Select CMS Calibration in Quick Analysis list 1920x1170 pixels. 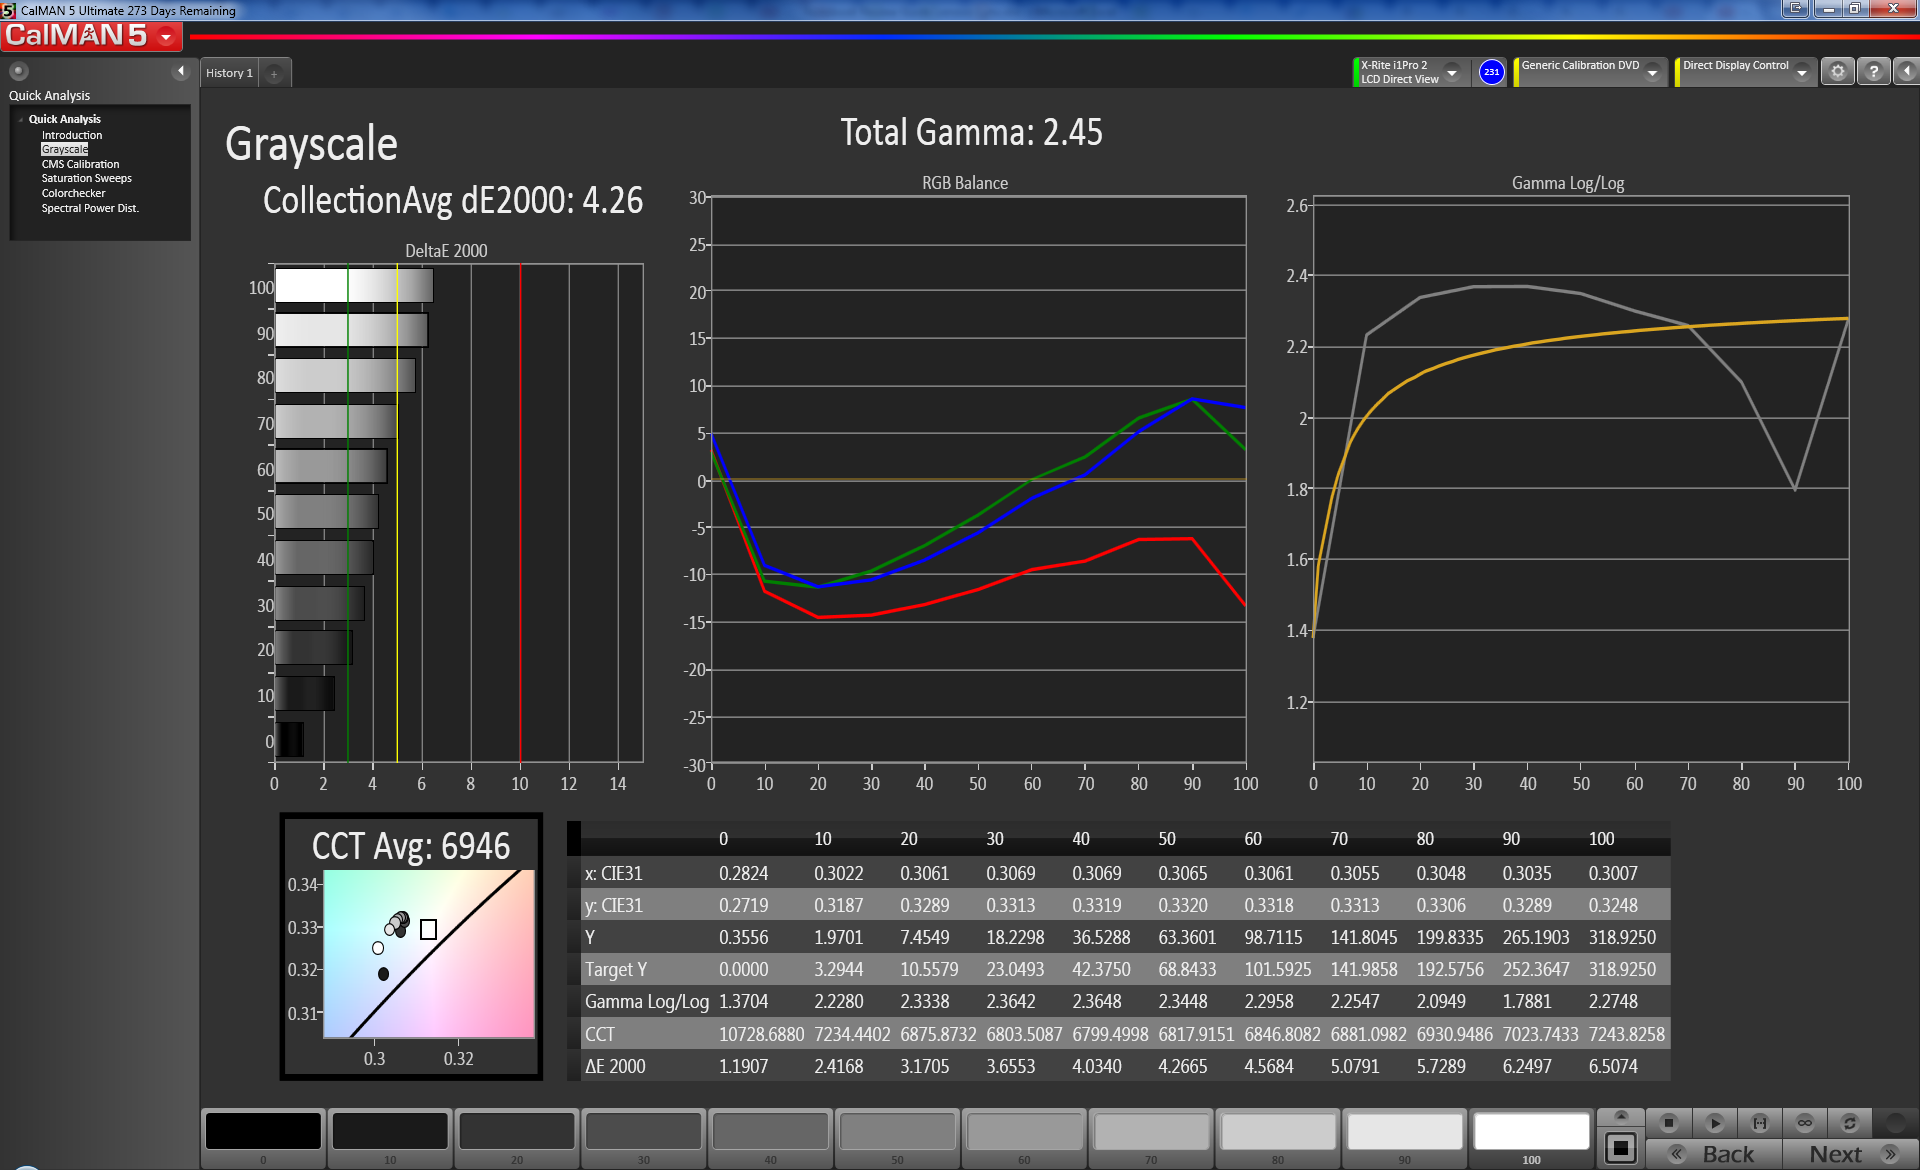click(x=80, y=164)
